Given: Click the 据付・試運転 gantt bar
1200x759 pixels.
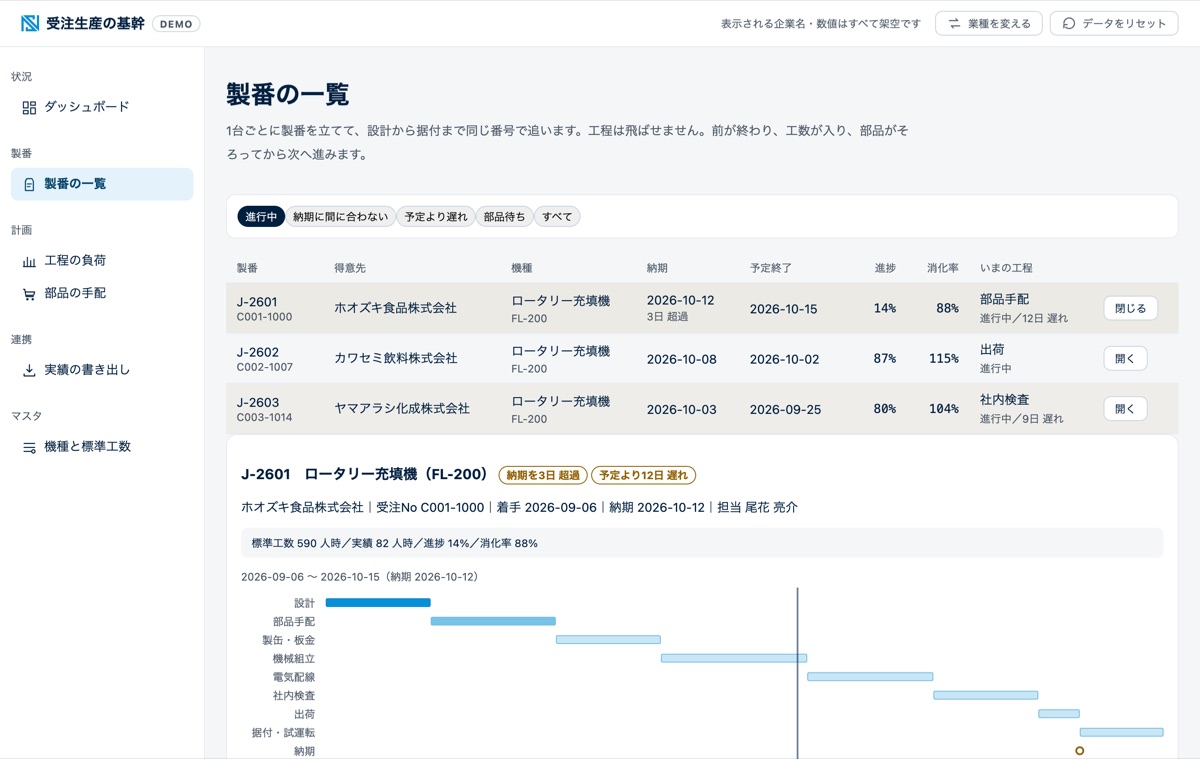Looking at the screenshot, I should click(1122, 732).
